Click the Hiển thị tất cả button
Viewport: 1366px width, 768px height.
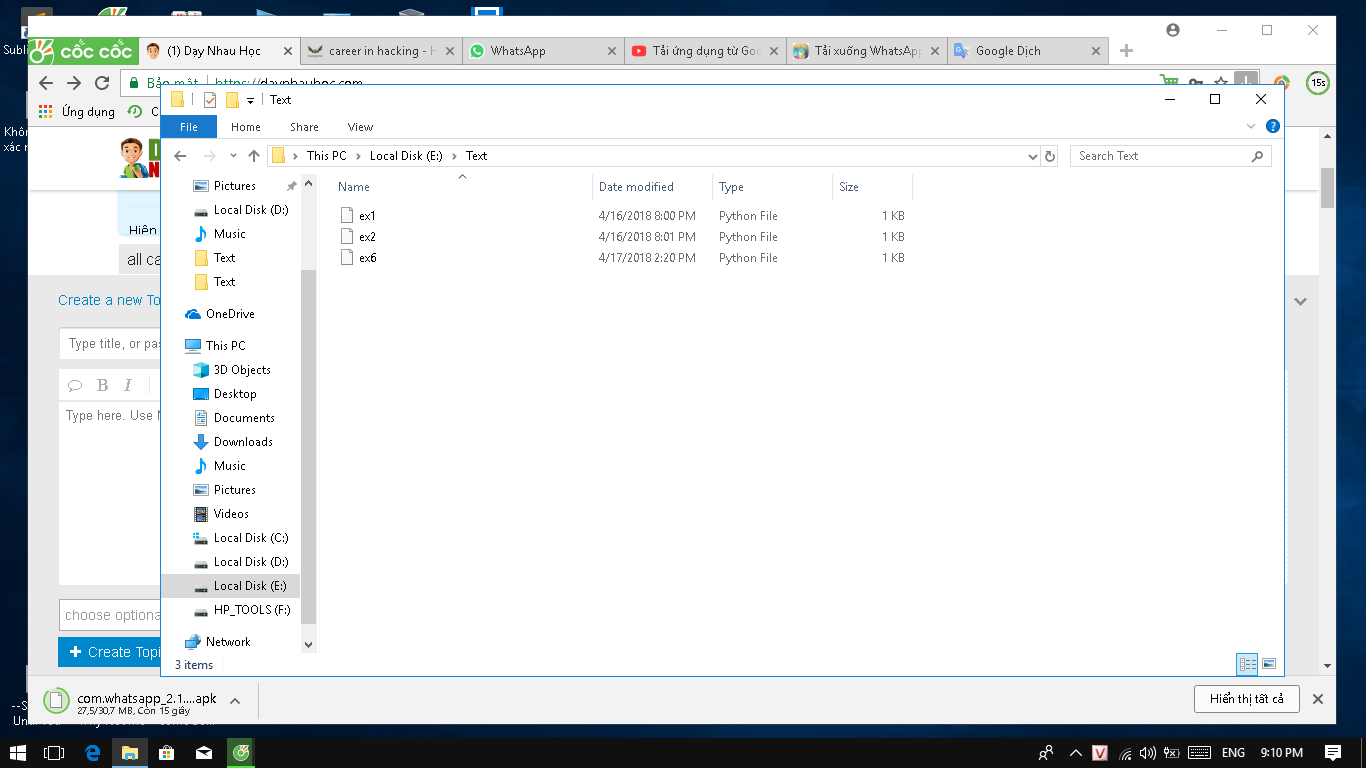(x=1246, y=699)
